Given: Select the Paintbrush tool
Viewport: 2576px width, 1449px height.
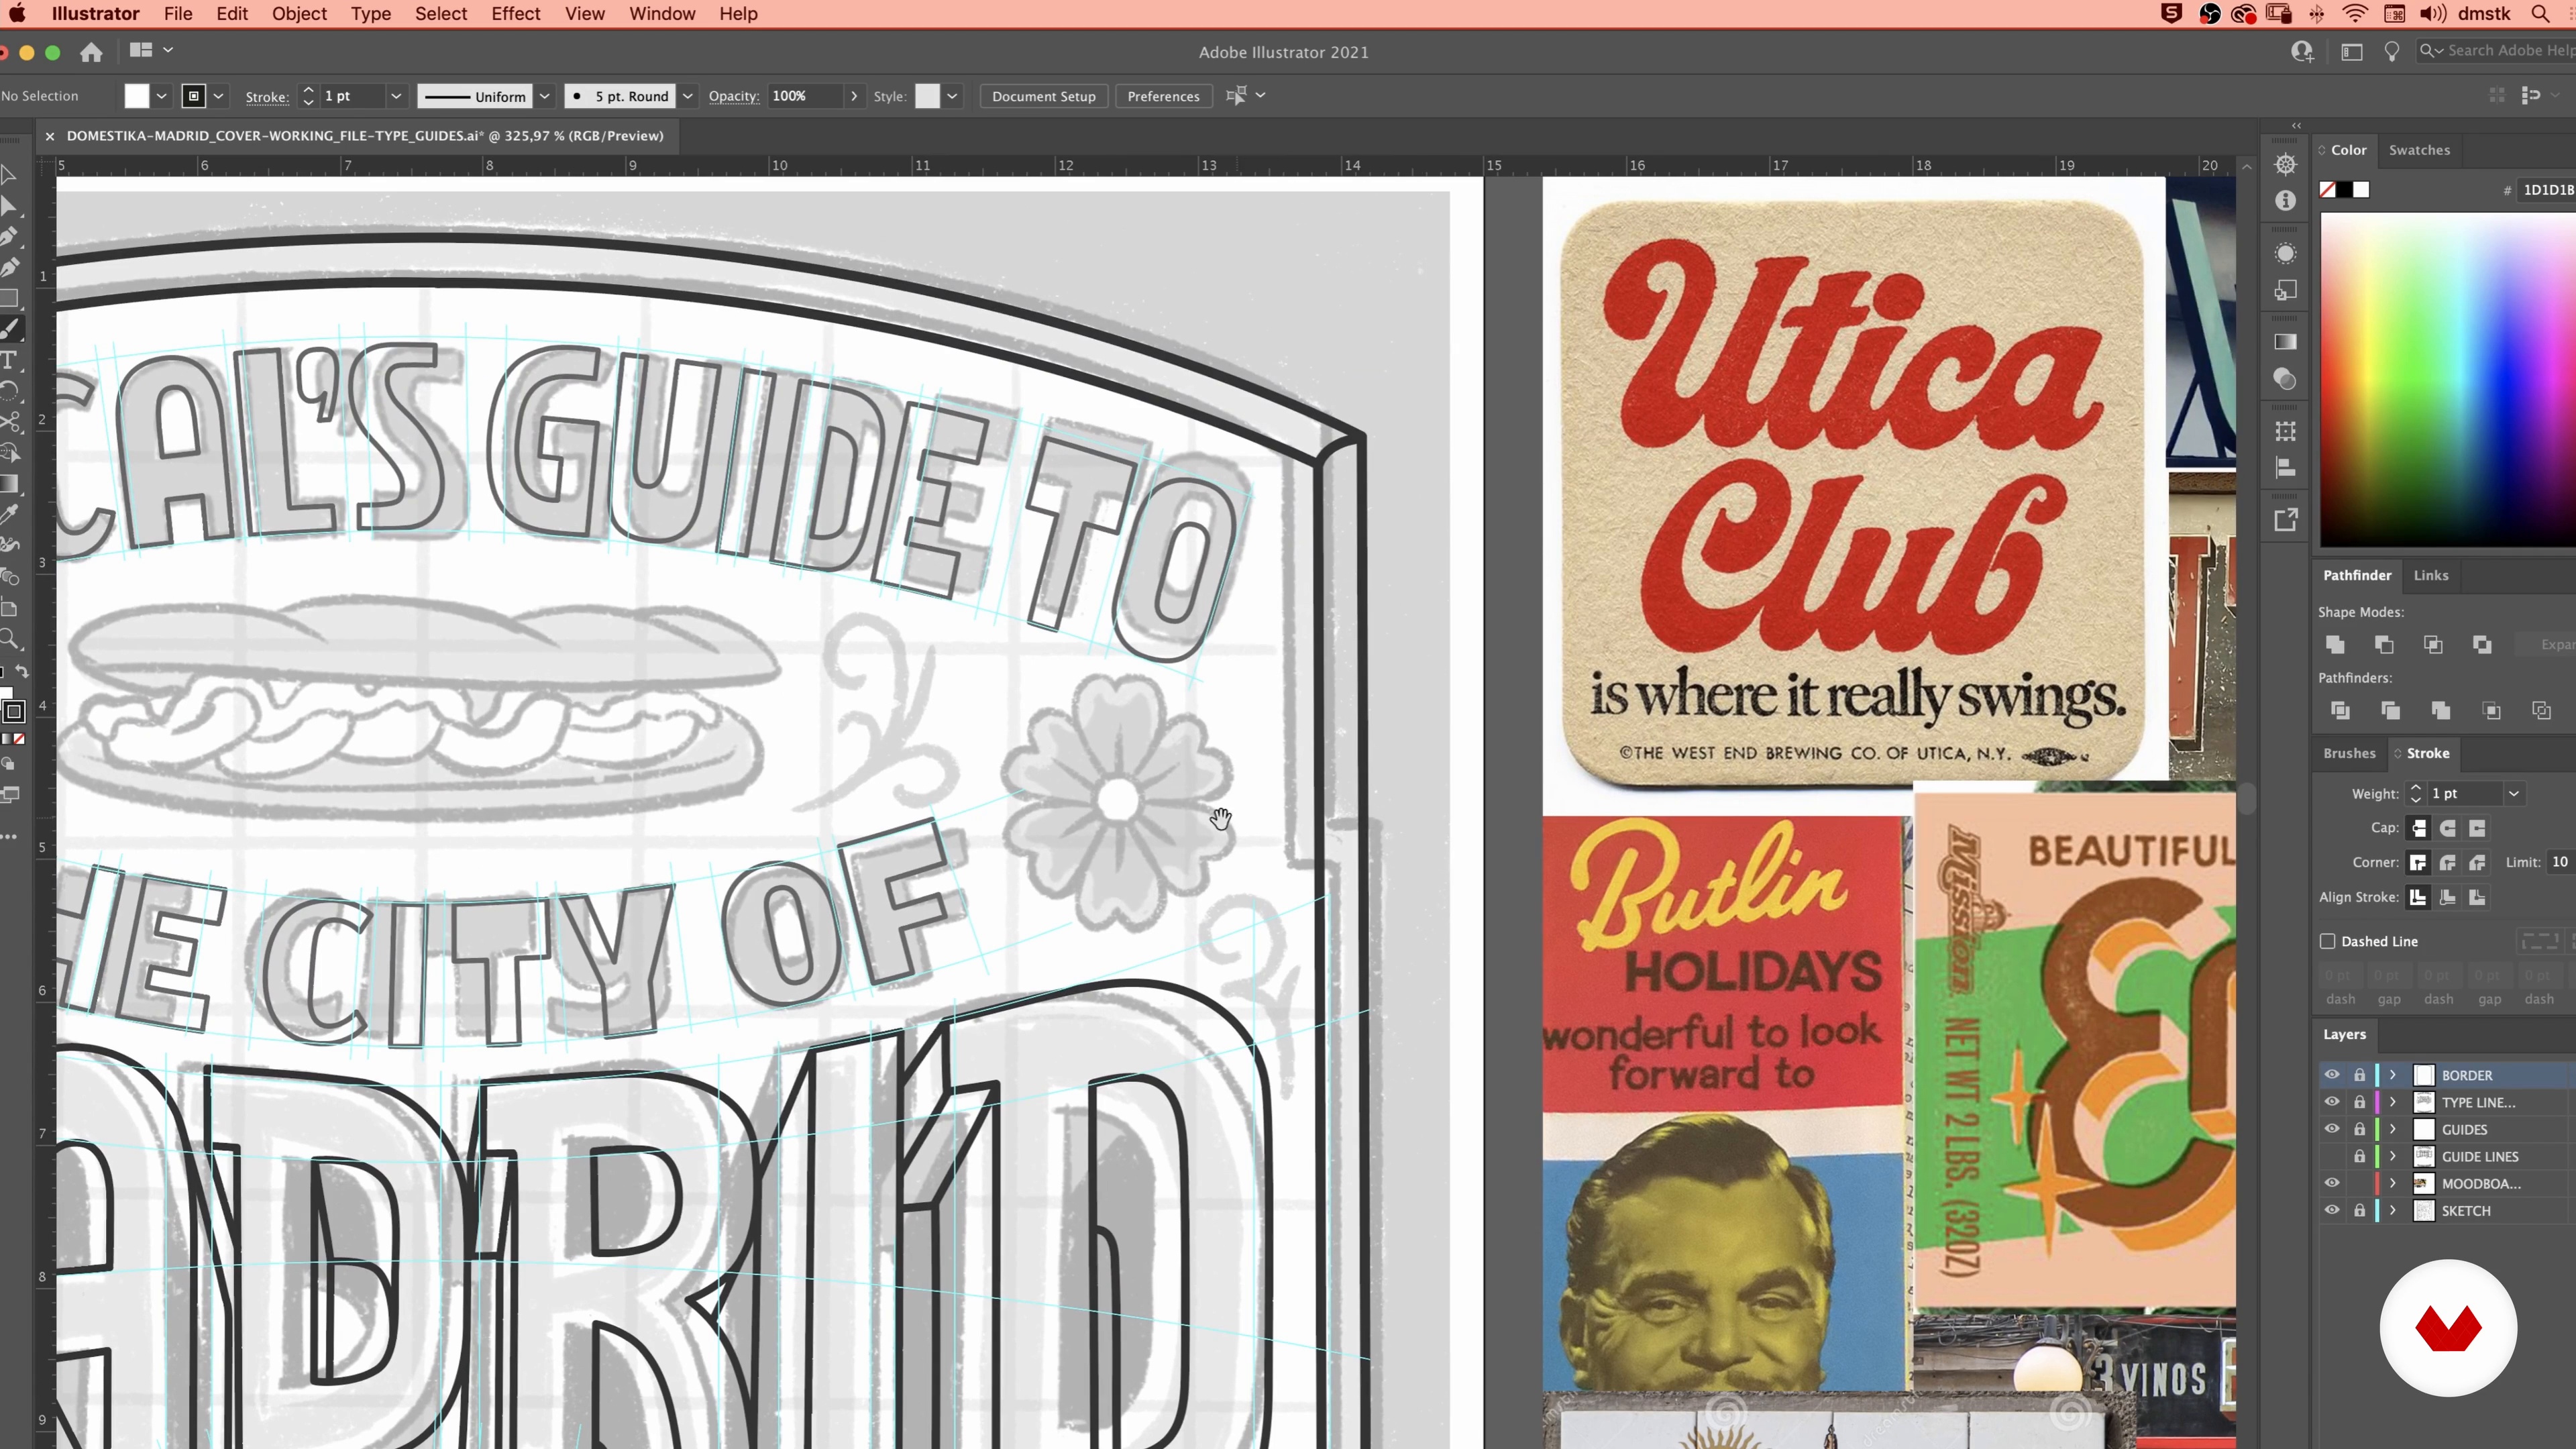Looking at the screenshot, I should (x=9, y=329).
